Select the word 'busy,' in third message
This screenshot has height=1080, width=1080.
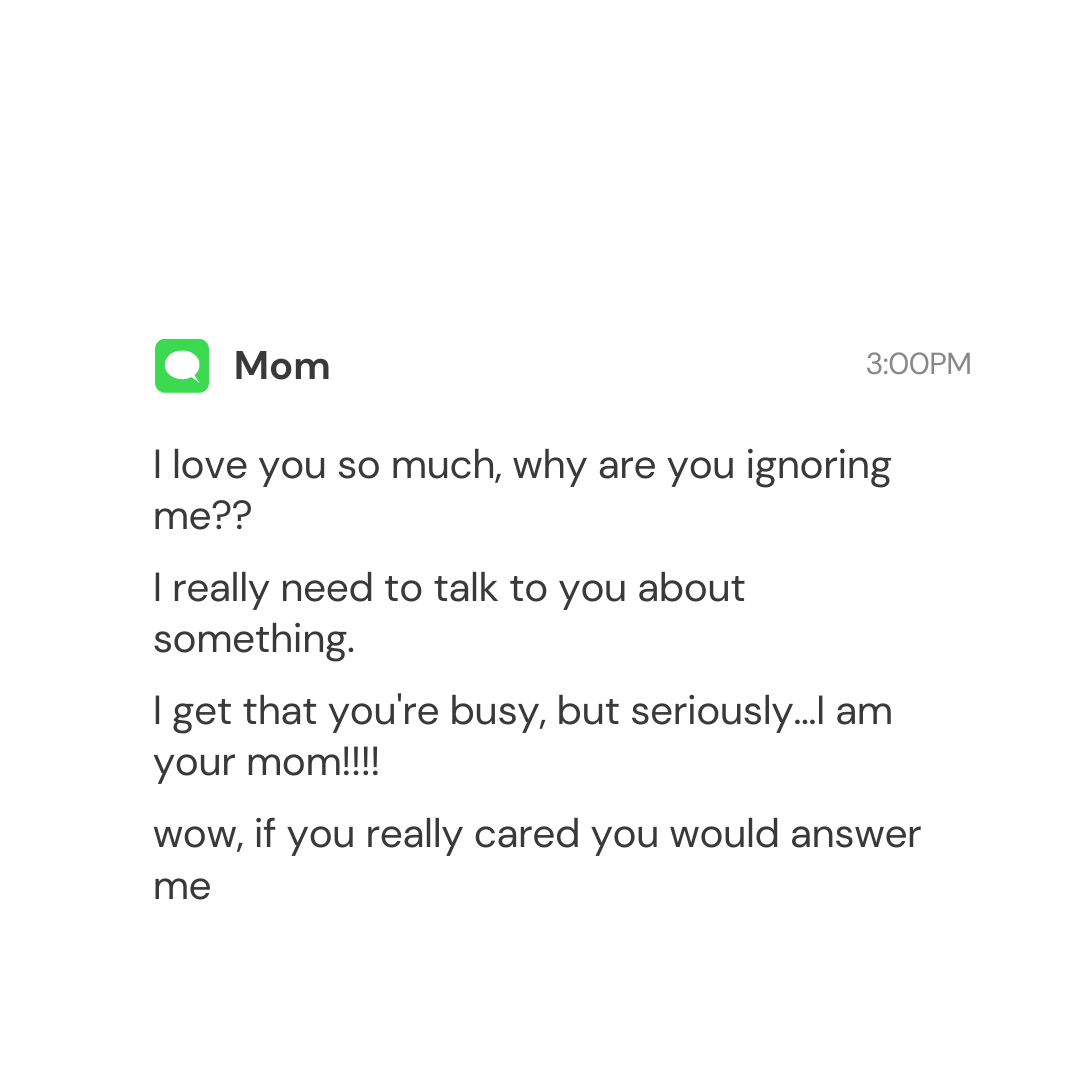499,712
